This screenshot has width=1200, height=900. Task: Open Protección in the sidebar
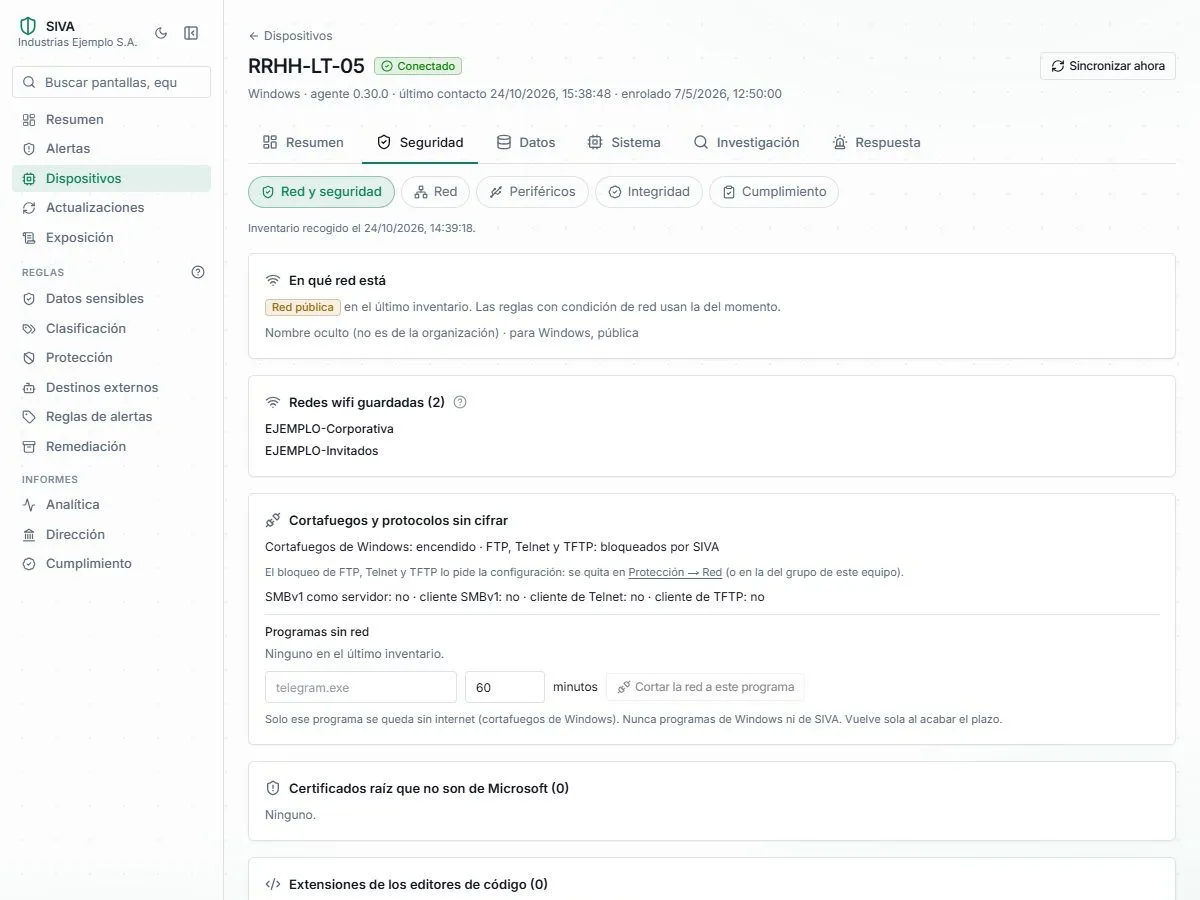(111, 357)
